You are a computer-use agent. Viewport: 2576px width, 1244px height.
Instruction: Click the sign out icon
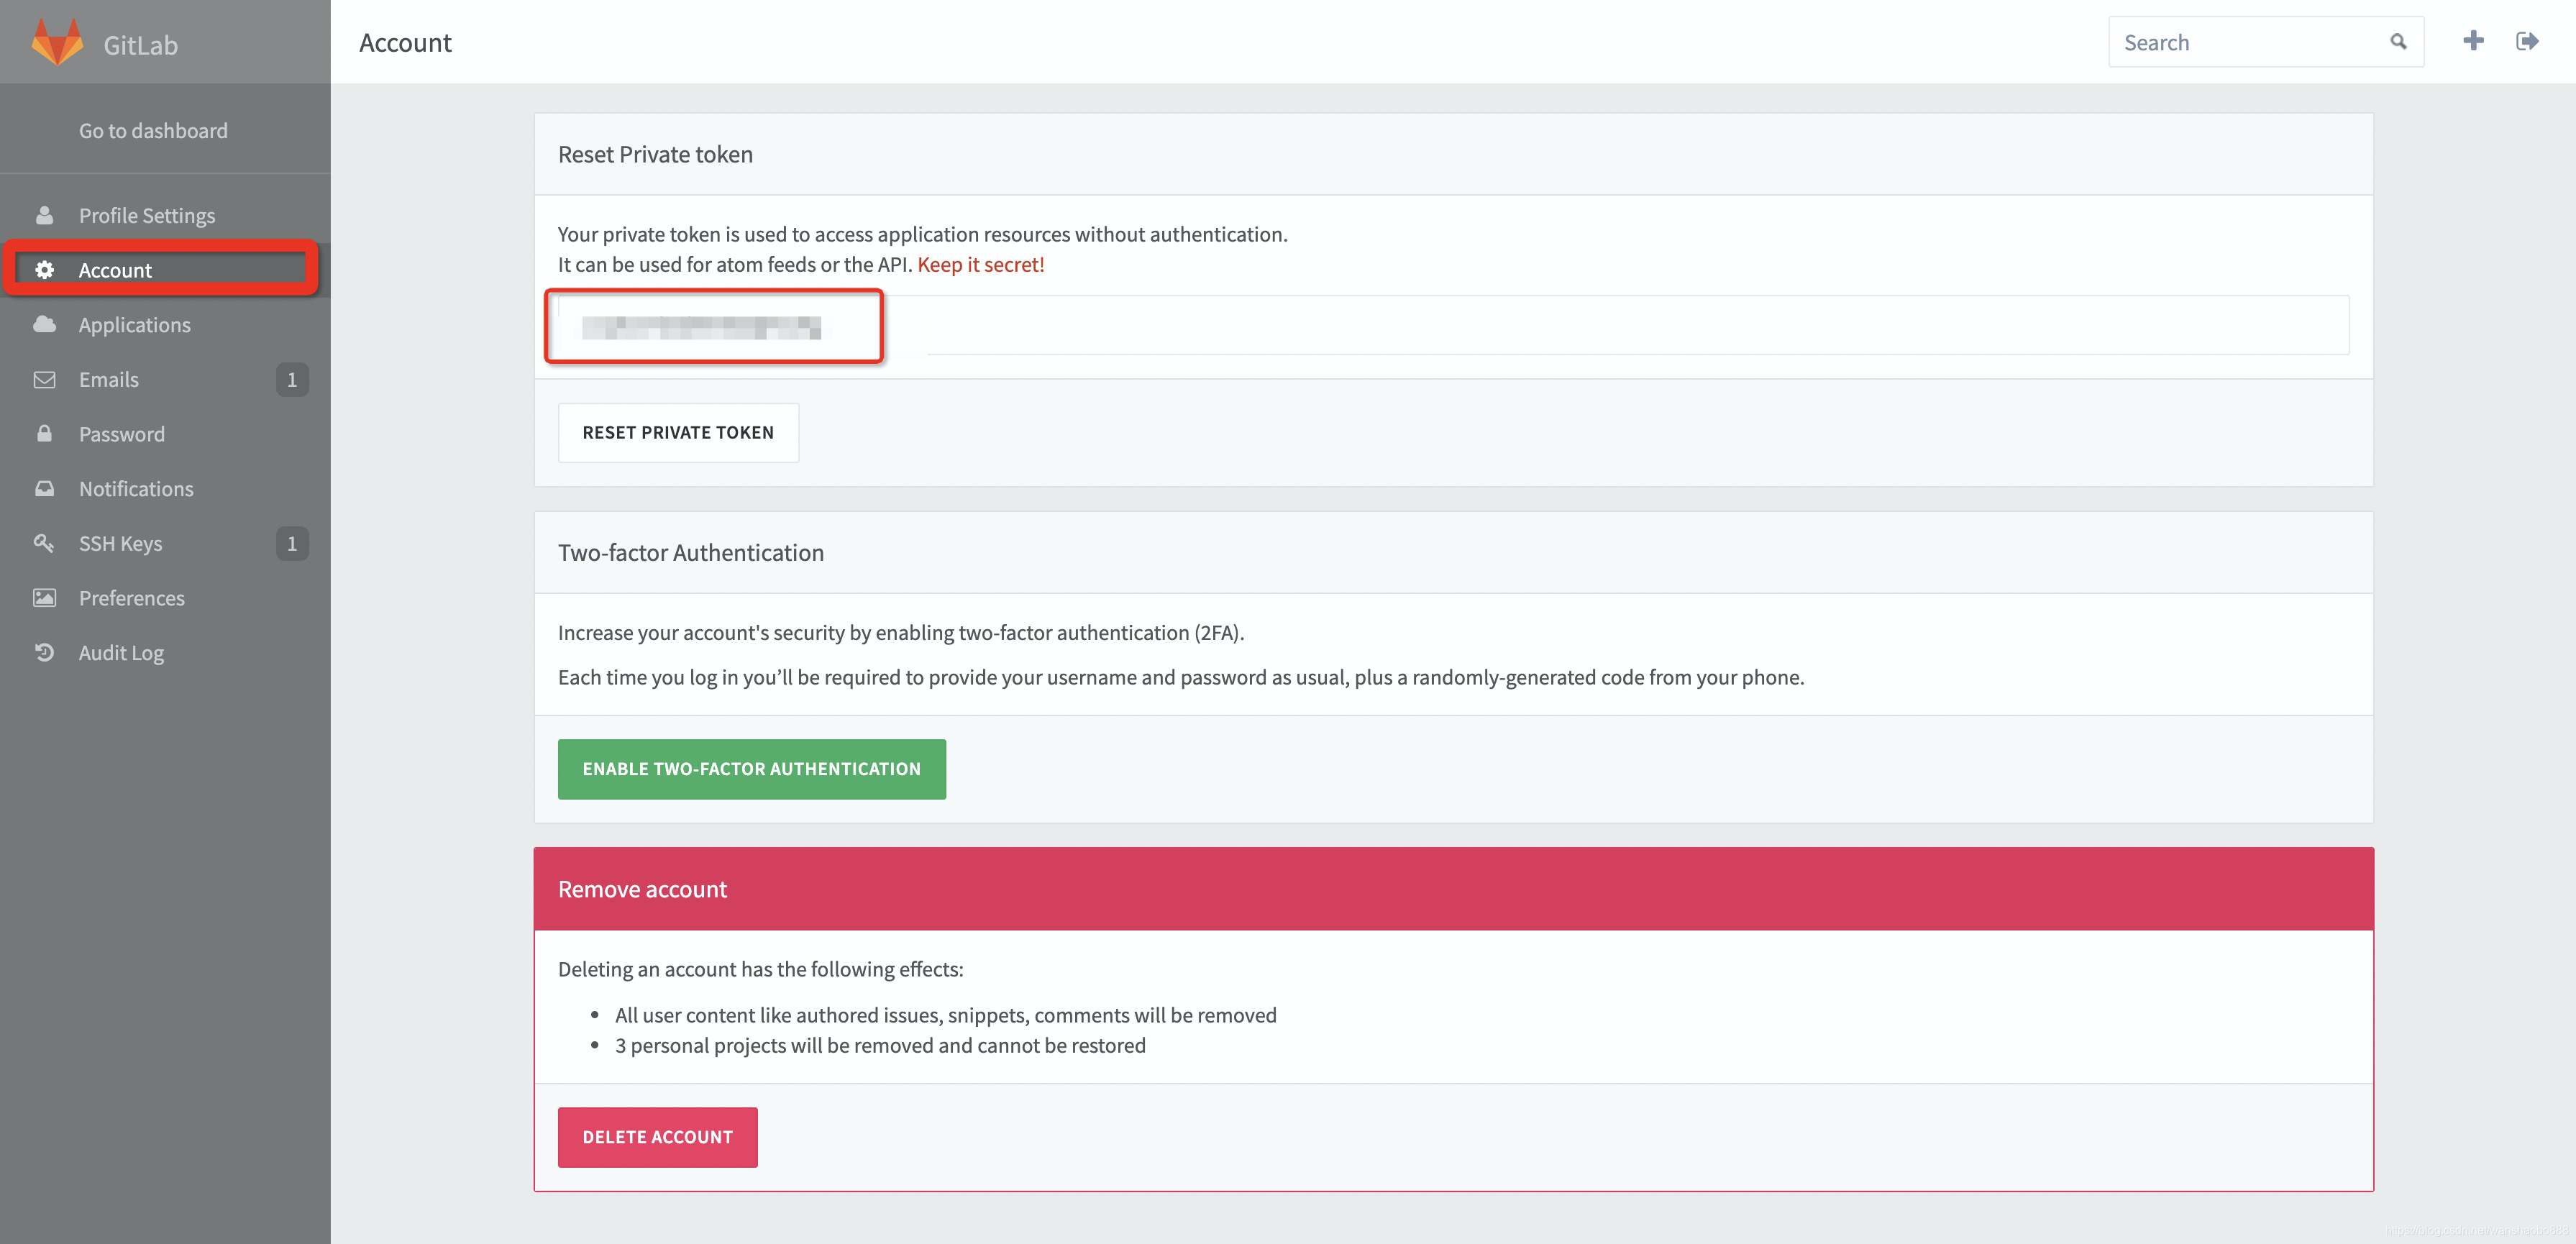point(2527,41)
